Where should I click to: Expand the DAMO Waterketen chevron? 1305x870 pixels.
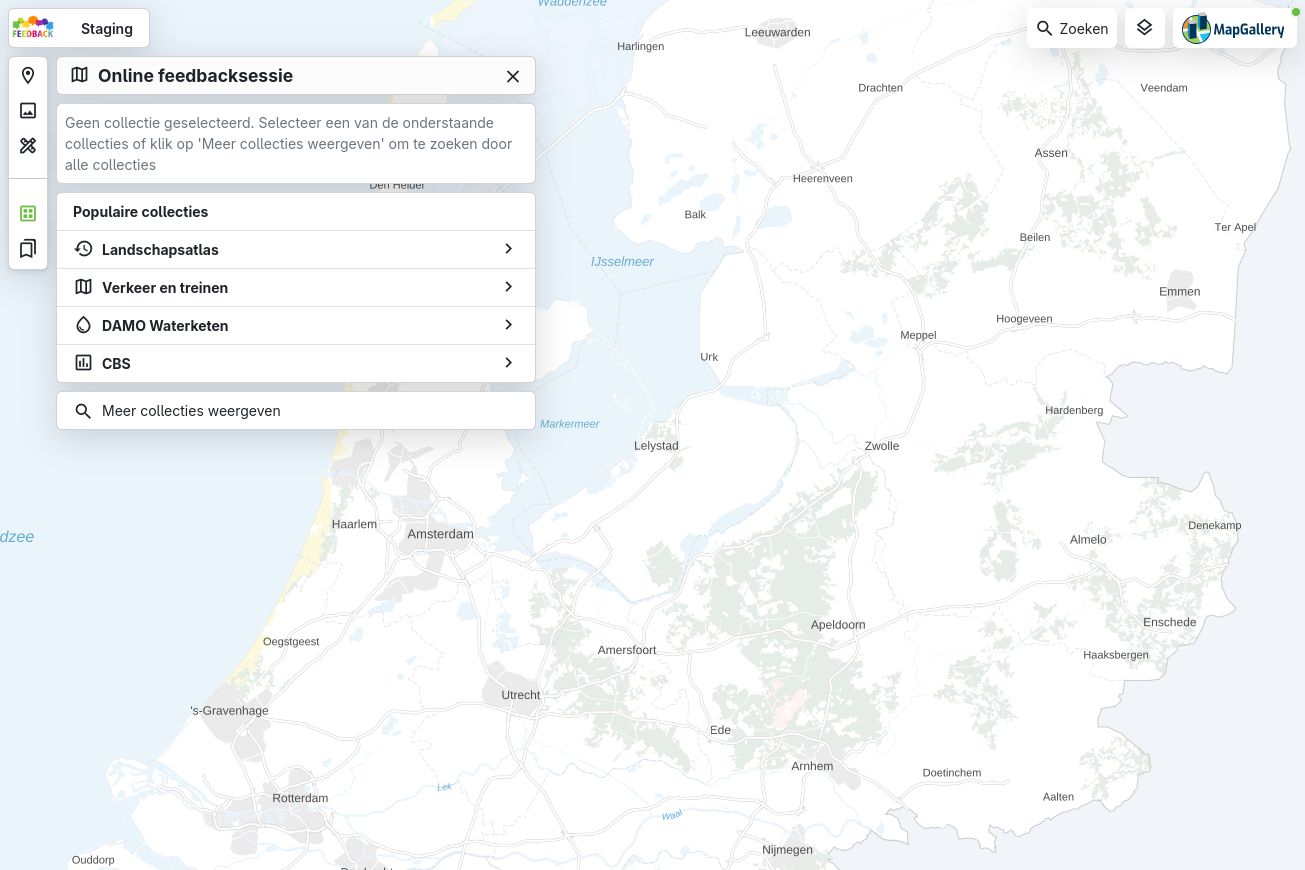coord(508,325)
